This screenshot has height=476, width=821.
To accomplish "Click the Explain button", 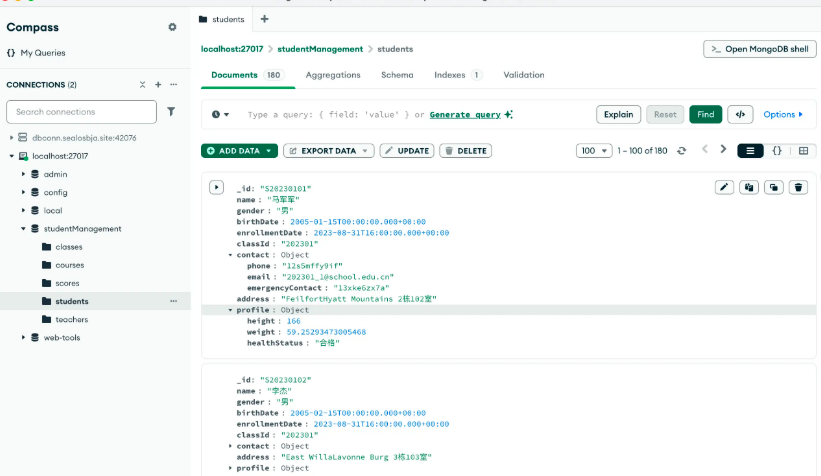I will coord(618,115).
